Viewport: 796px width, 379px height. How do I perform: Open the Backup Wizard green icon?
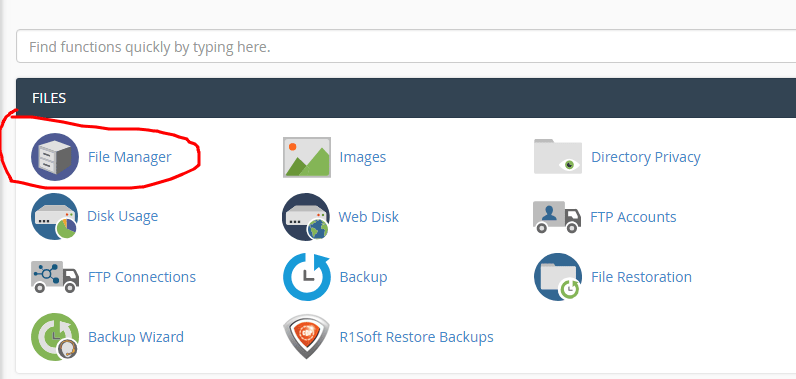tap(55, 337)
